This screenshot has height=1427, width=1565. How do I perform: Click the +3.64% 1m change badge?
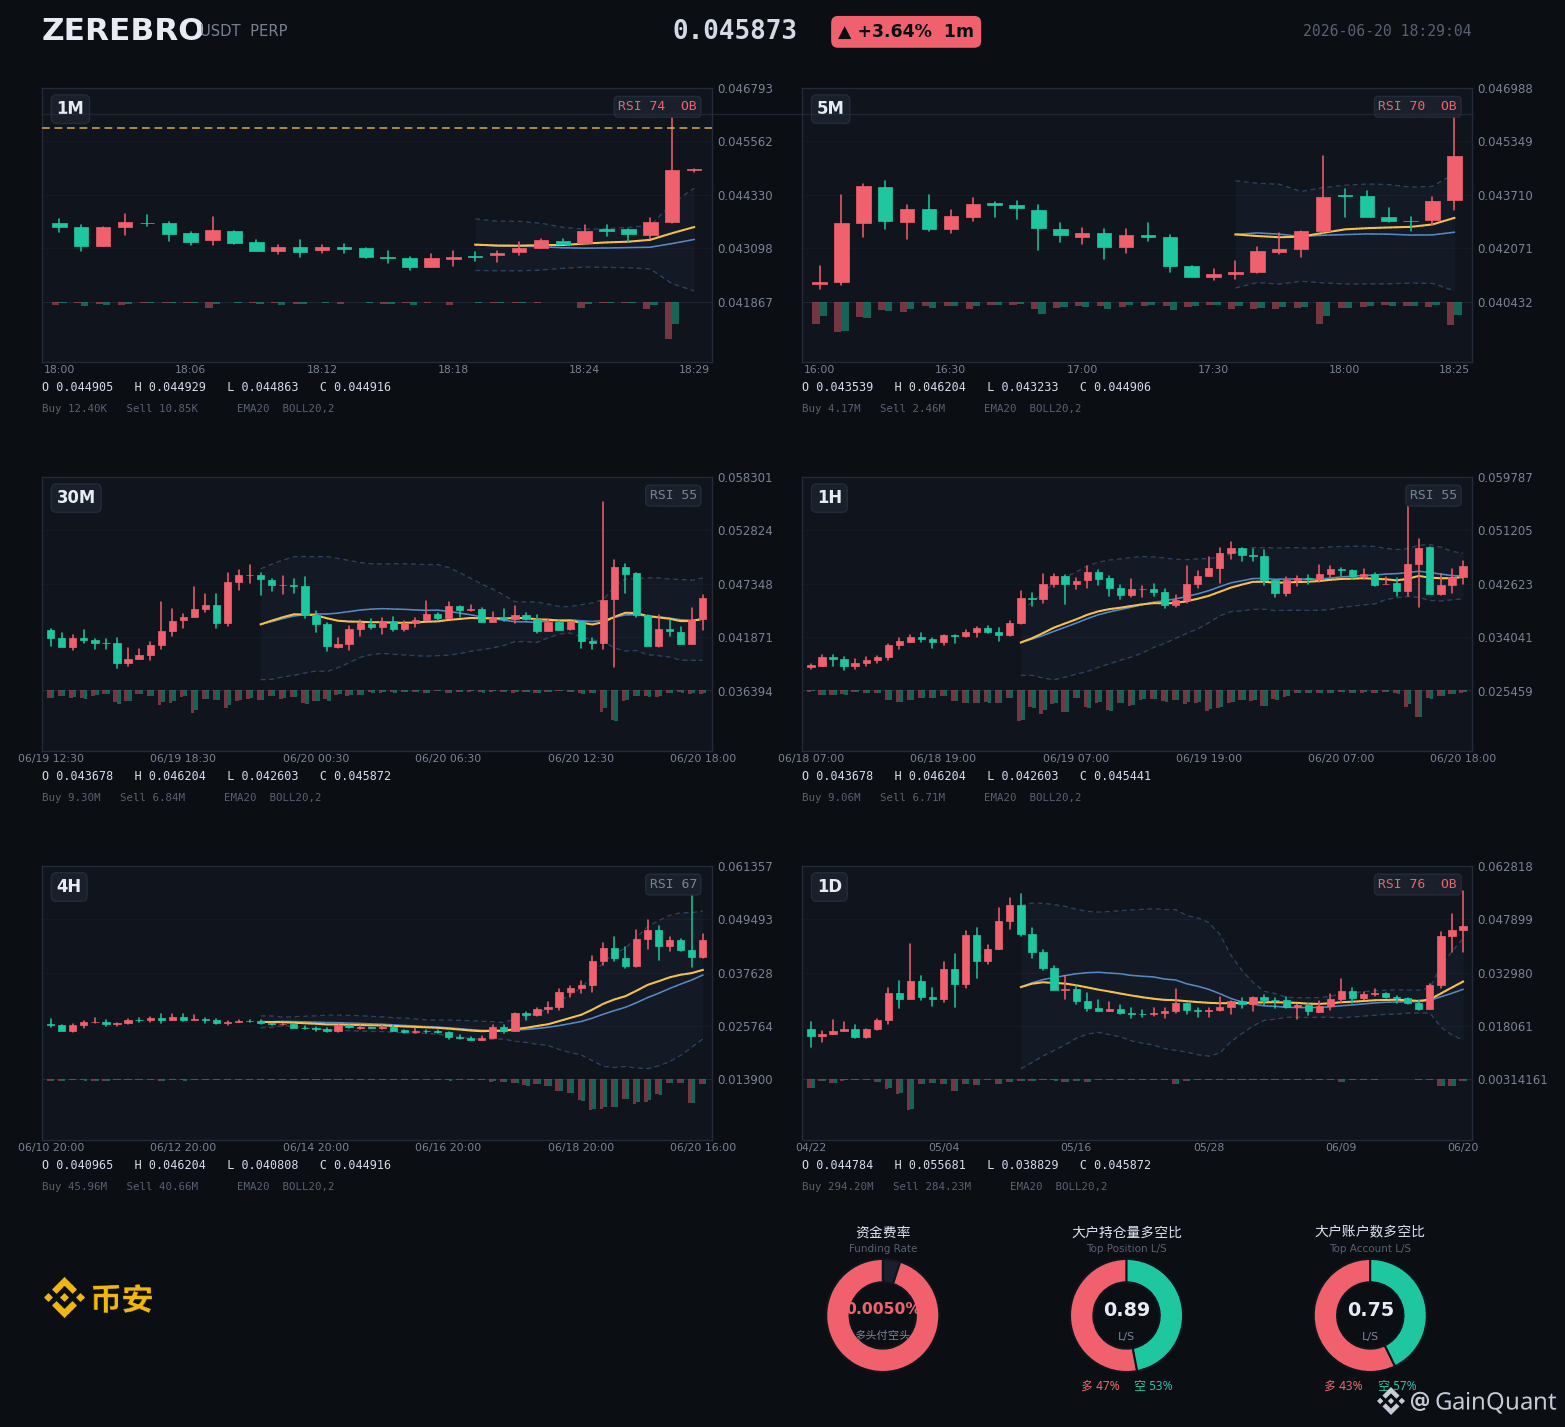point(906,32)
